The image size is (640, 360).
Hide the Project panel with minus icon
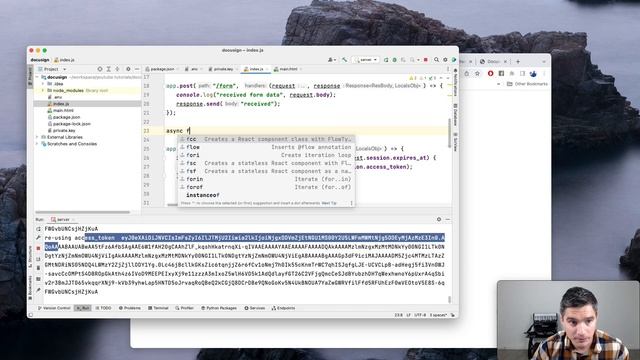(x=137, y=69)
